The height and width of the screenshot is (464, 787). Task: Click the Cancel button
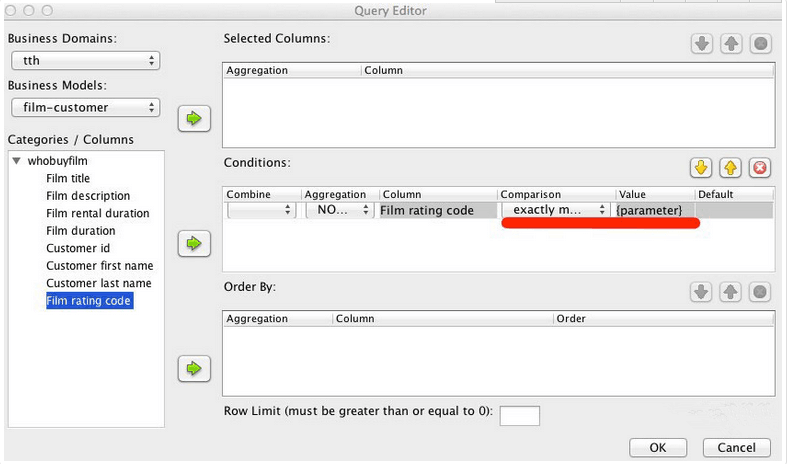736,447
